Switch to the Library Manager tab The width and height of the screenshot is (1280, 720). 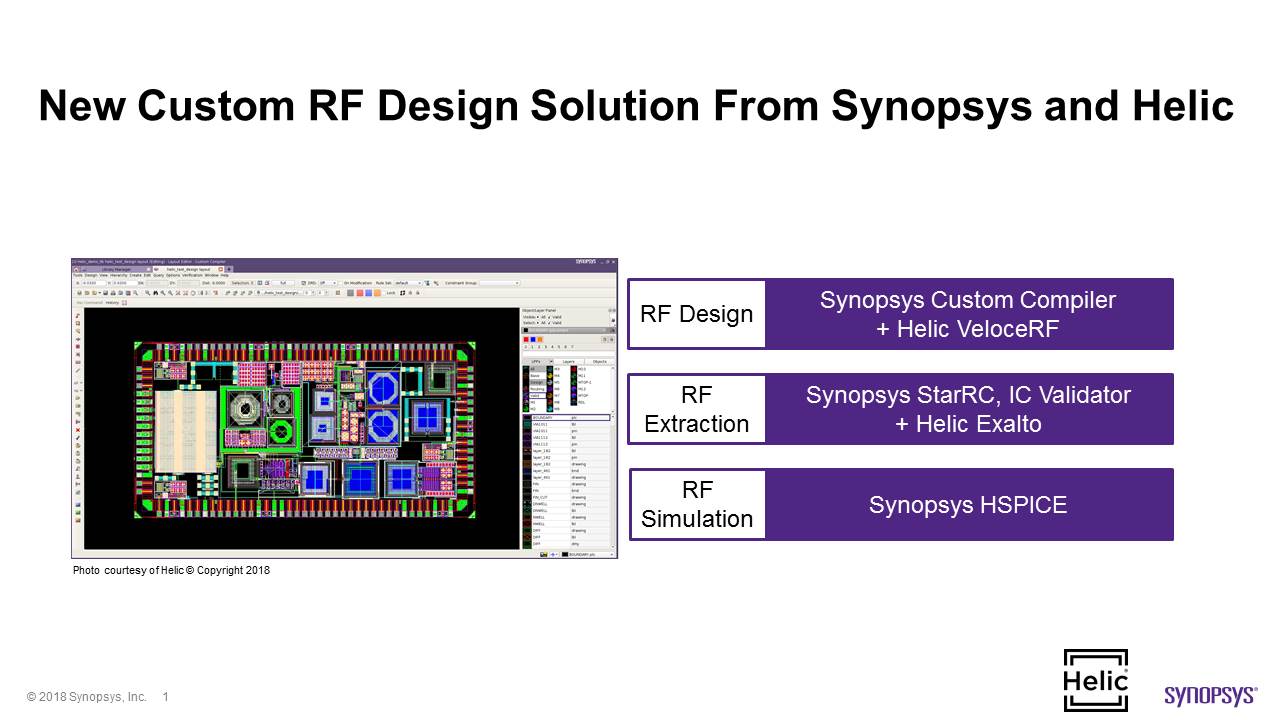pyautogui.click(x=116, y=269)
